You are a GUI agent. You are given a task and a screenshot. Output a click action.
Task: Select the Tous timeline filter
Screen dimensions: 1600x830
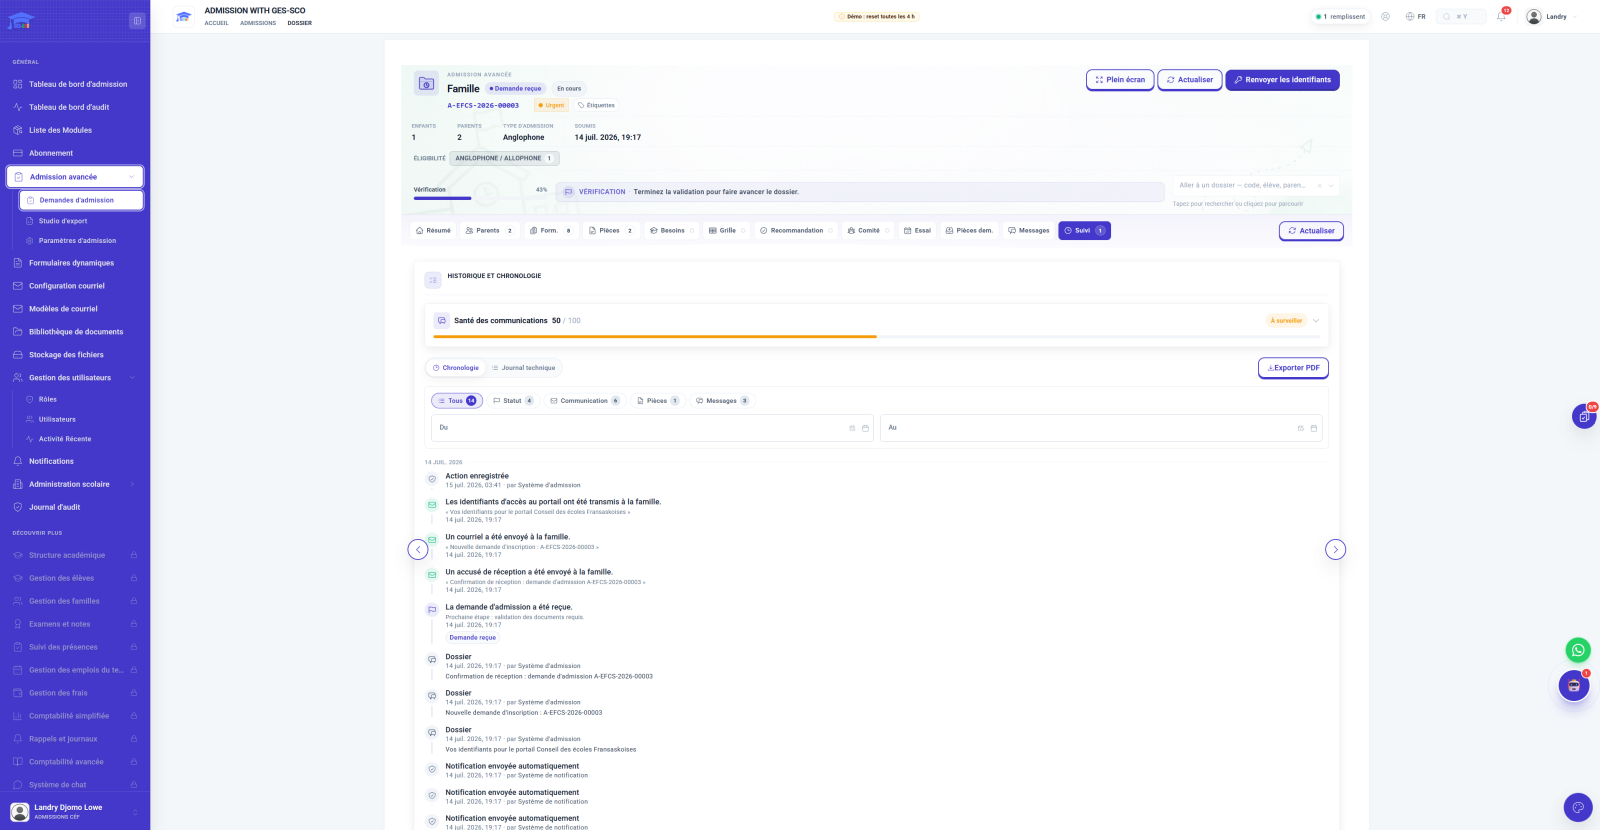tap(457, 401)
